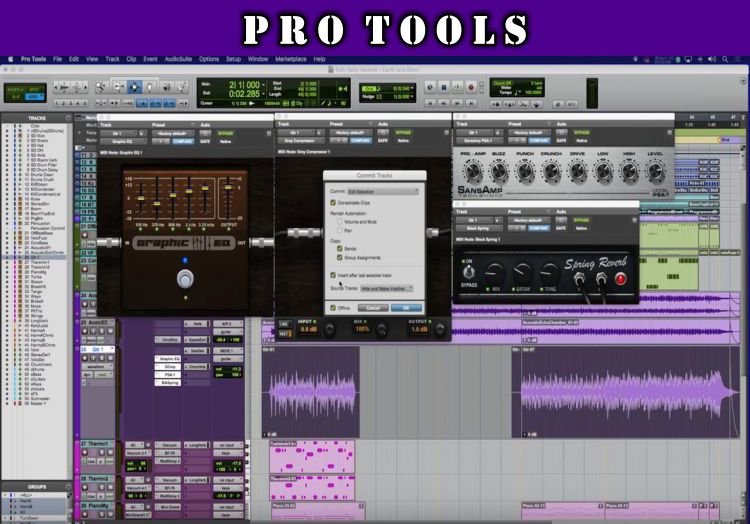Screen dimensions: 750x524
Task: Open the Commit Edit Selection dropdown
Action: coord(383,191)
